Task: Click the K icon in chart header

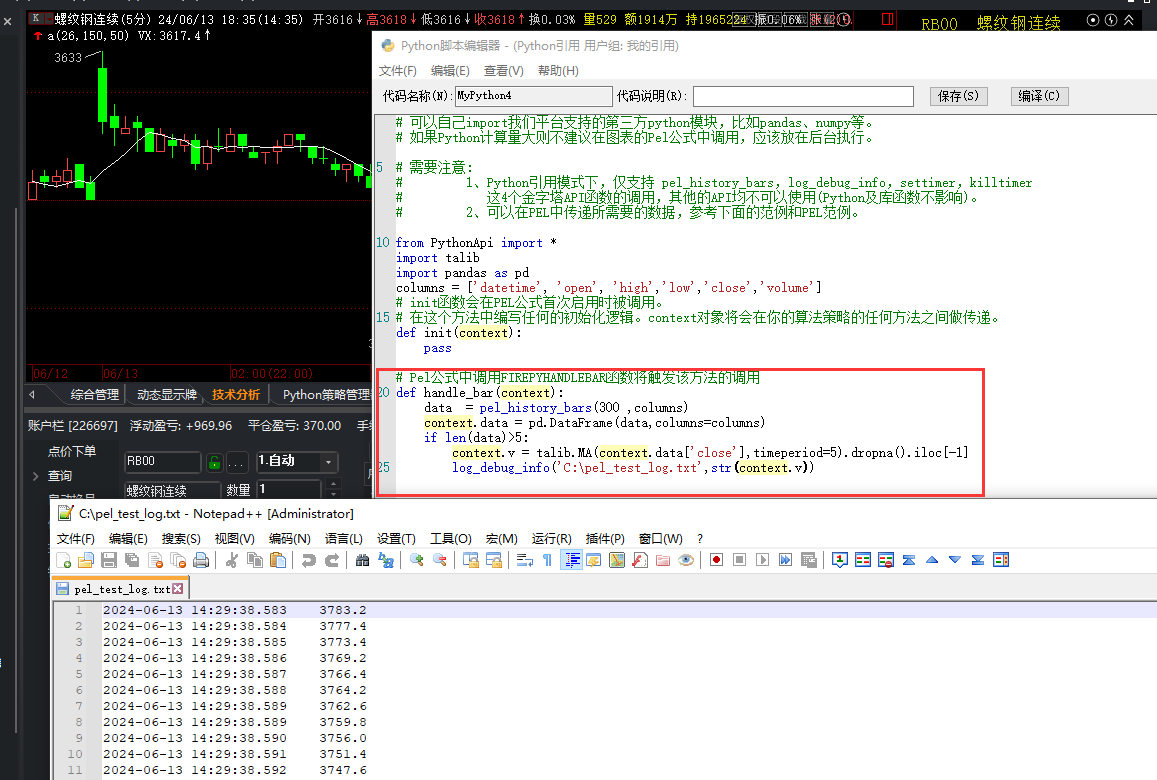Action: coord(35,18)
